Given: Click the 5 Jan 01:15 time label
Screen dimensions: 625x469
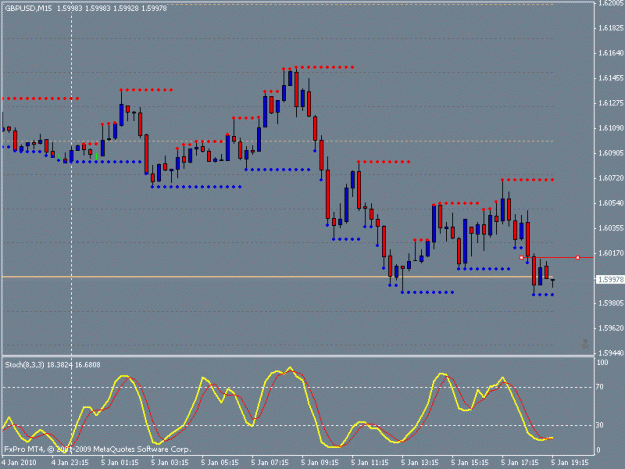Looking at the screenshot, I should click(x=120, y=463).
